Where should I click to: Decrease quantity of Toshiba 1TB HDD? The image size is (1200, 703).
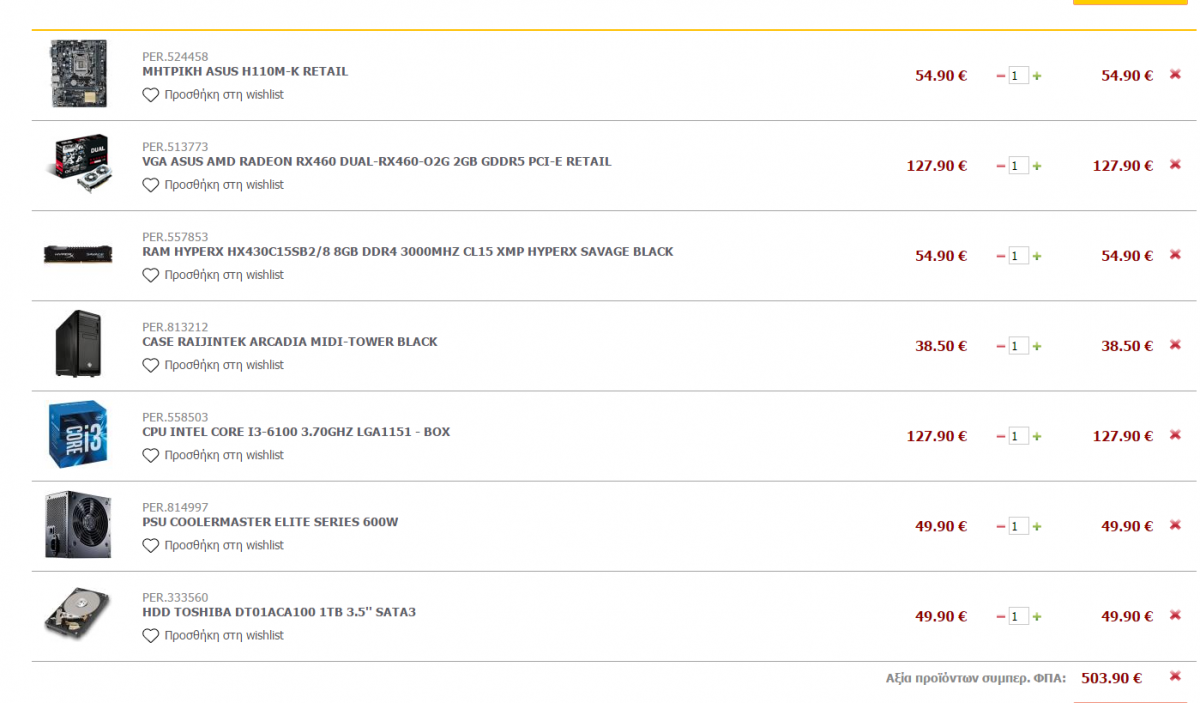(x=1001, y=617)
